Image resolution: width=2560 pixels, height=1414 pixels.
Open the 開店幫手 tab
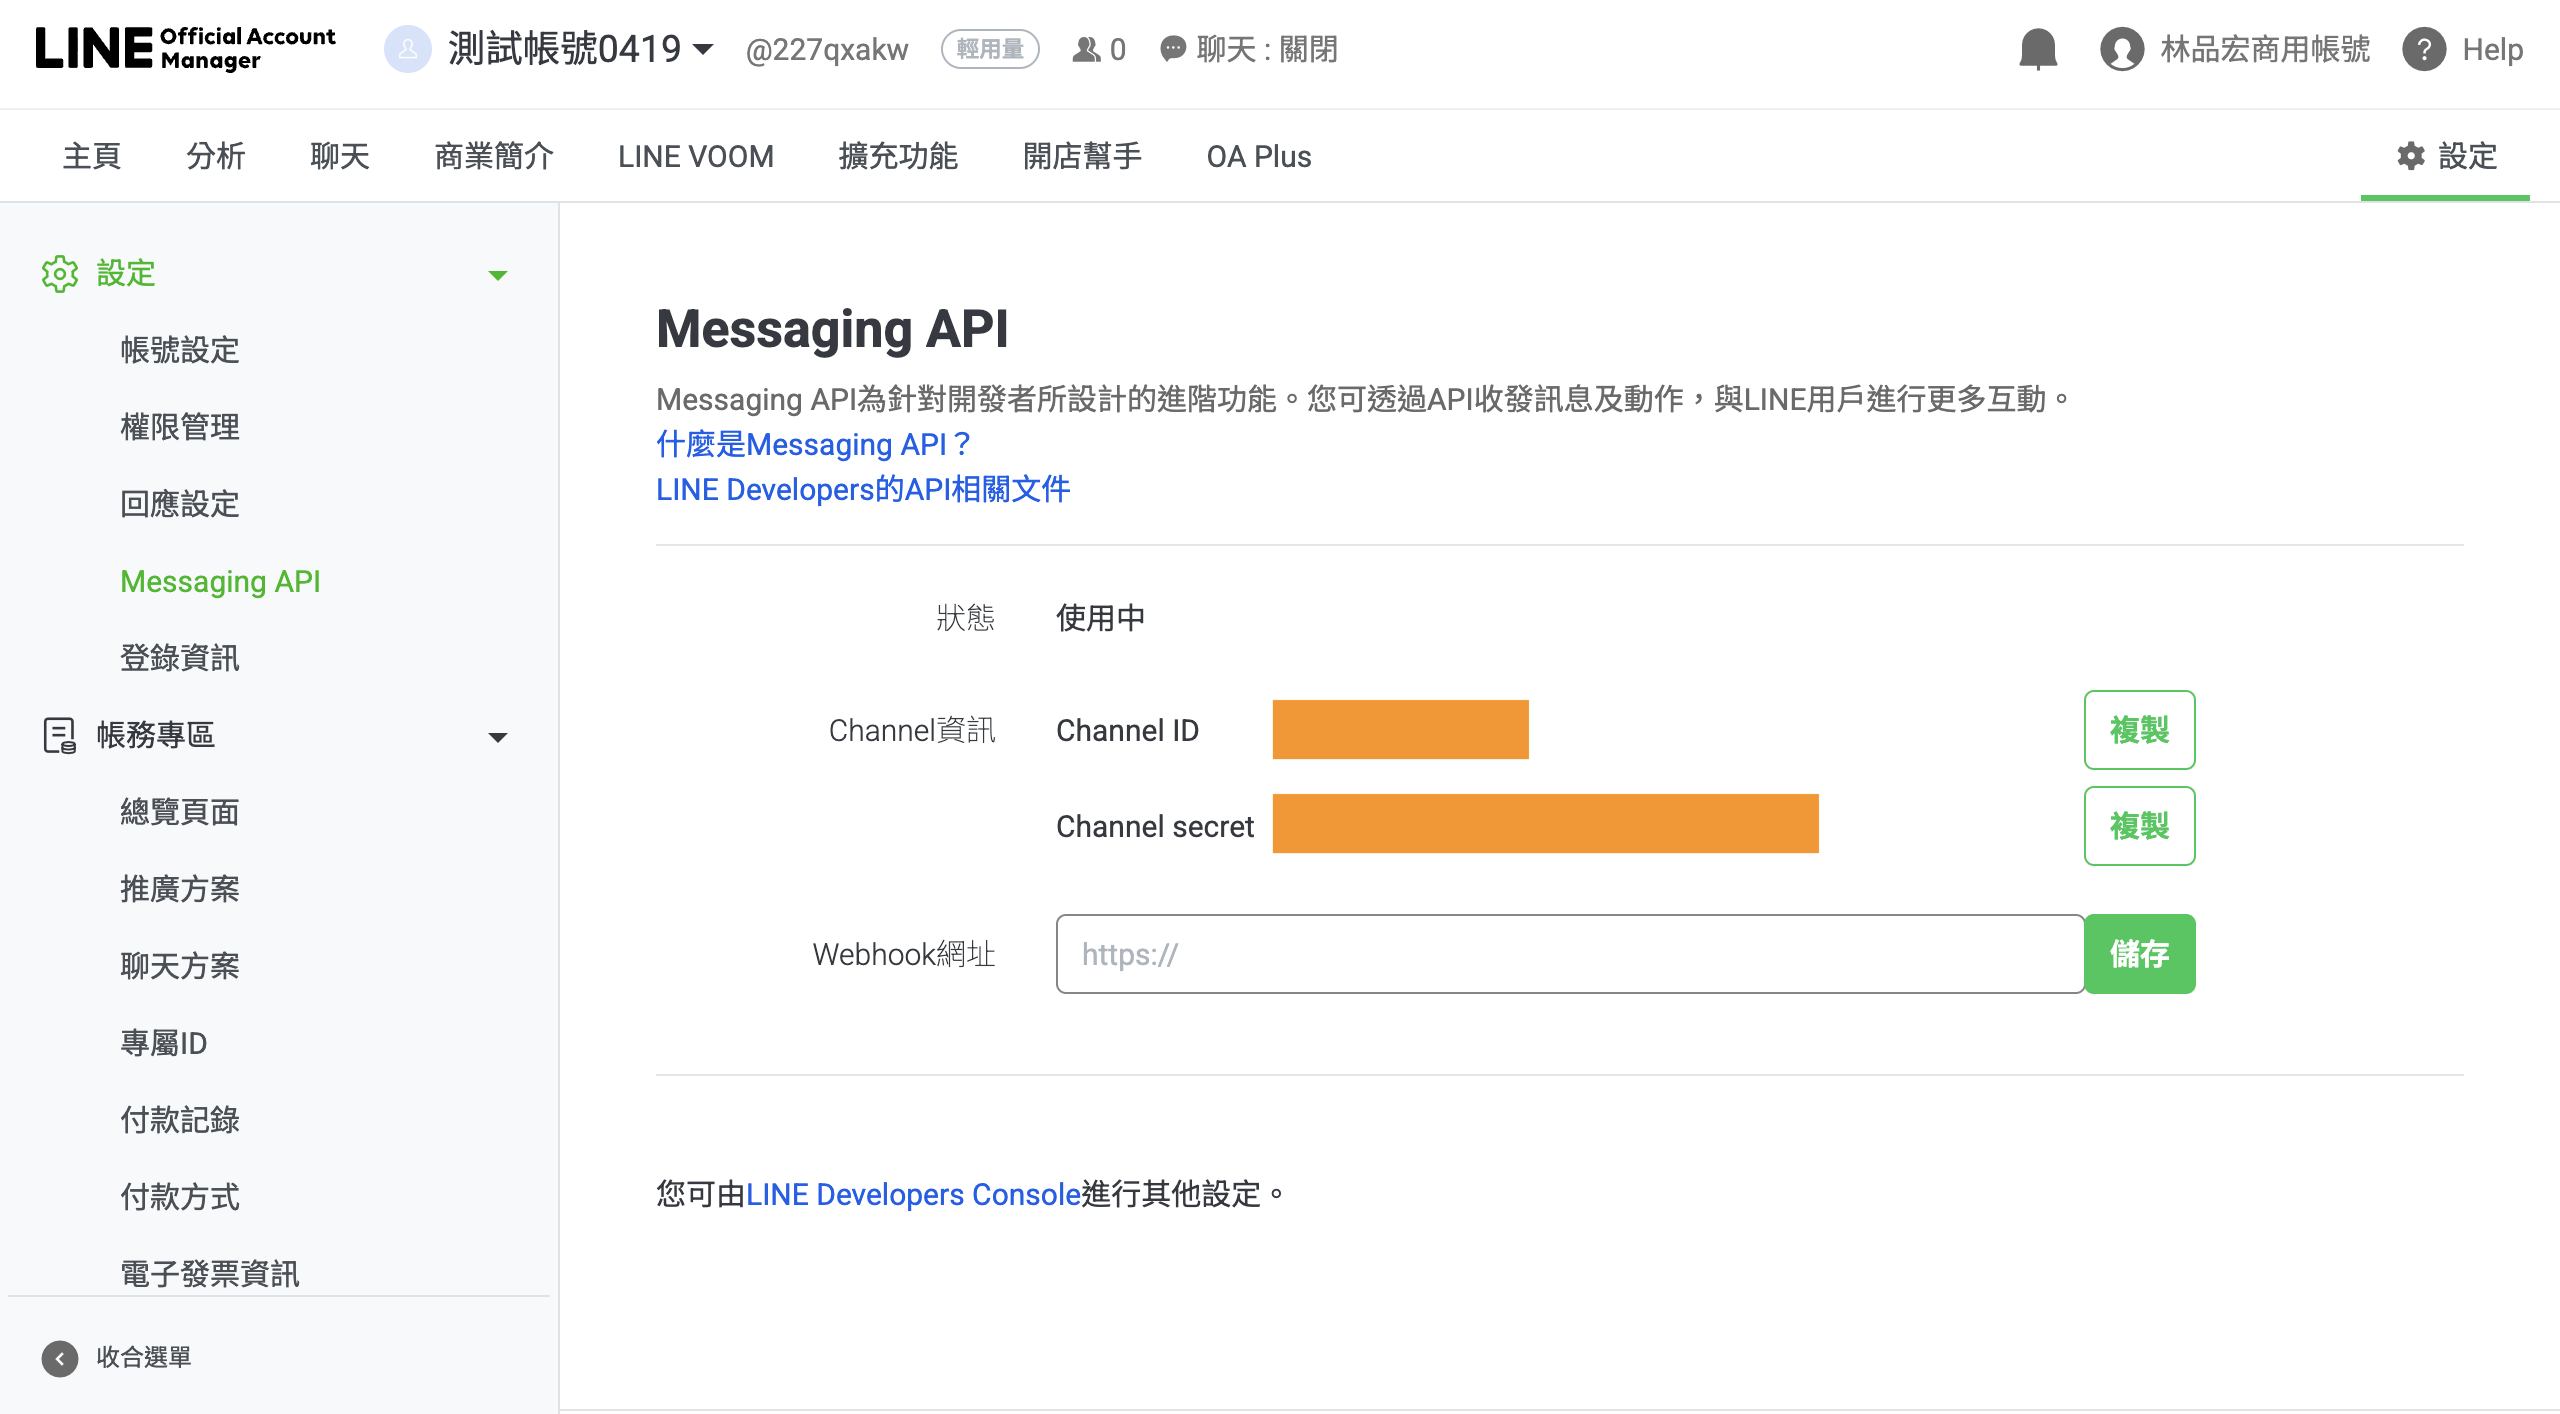click(1082, 156)
